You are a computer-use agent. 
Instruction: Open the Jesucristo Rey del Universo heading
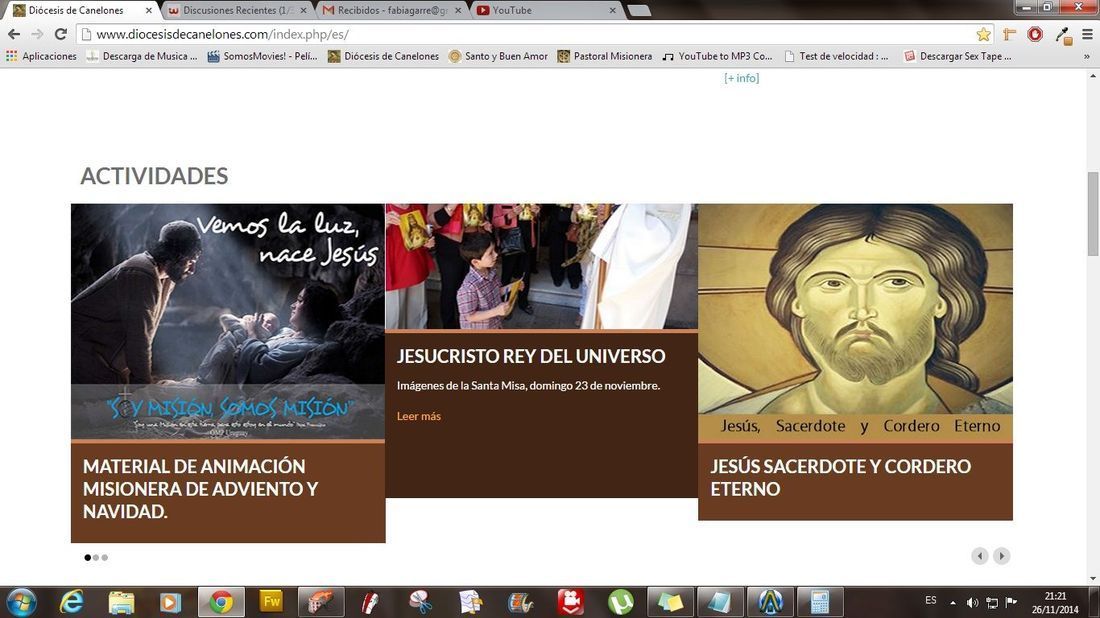pyautogui.click(x=530, y=356)
